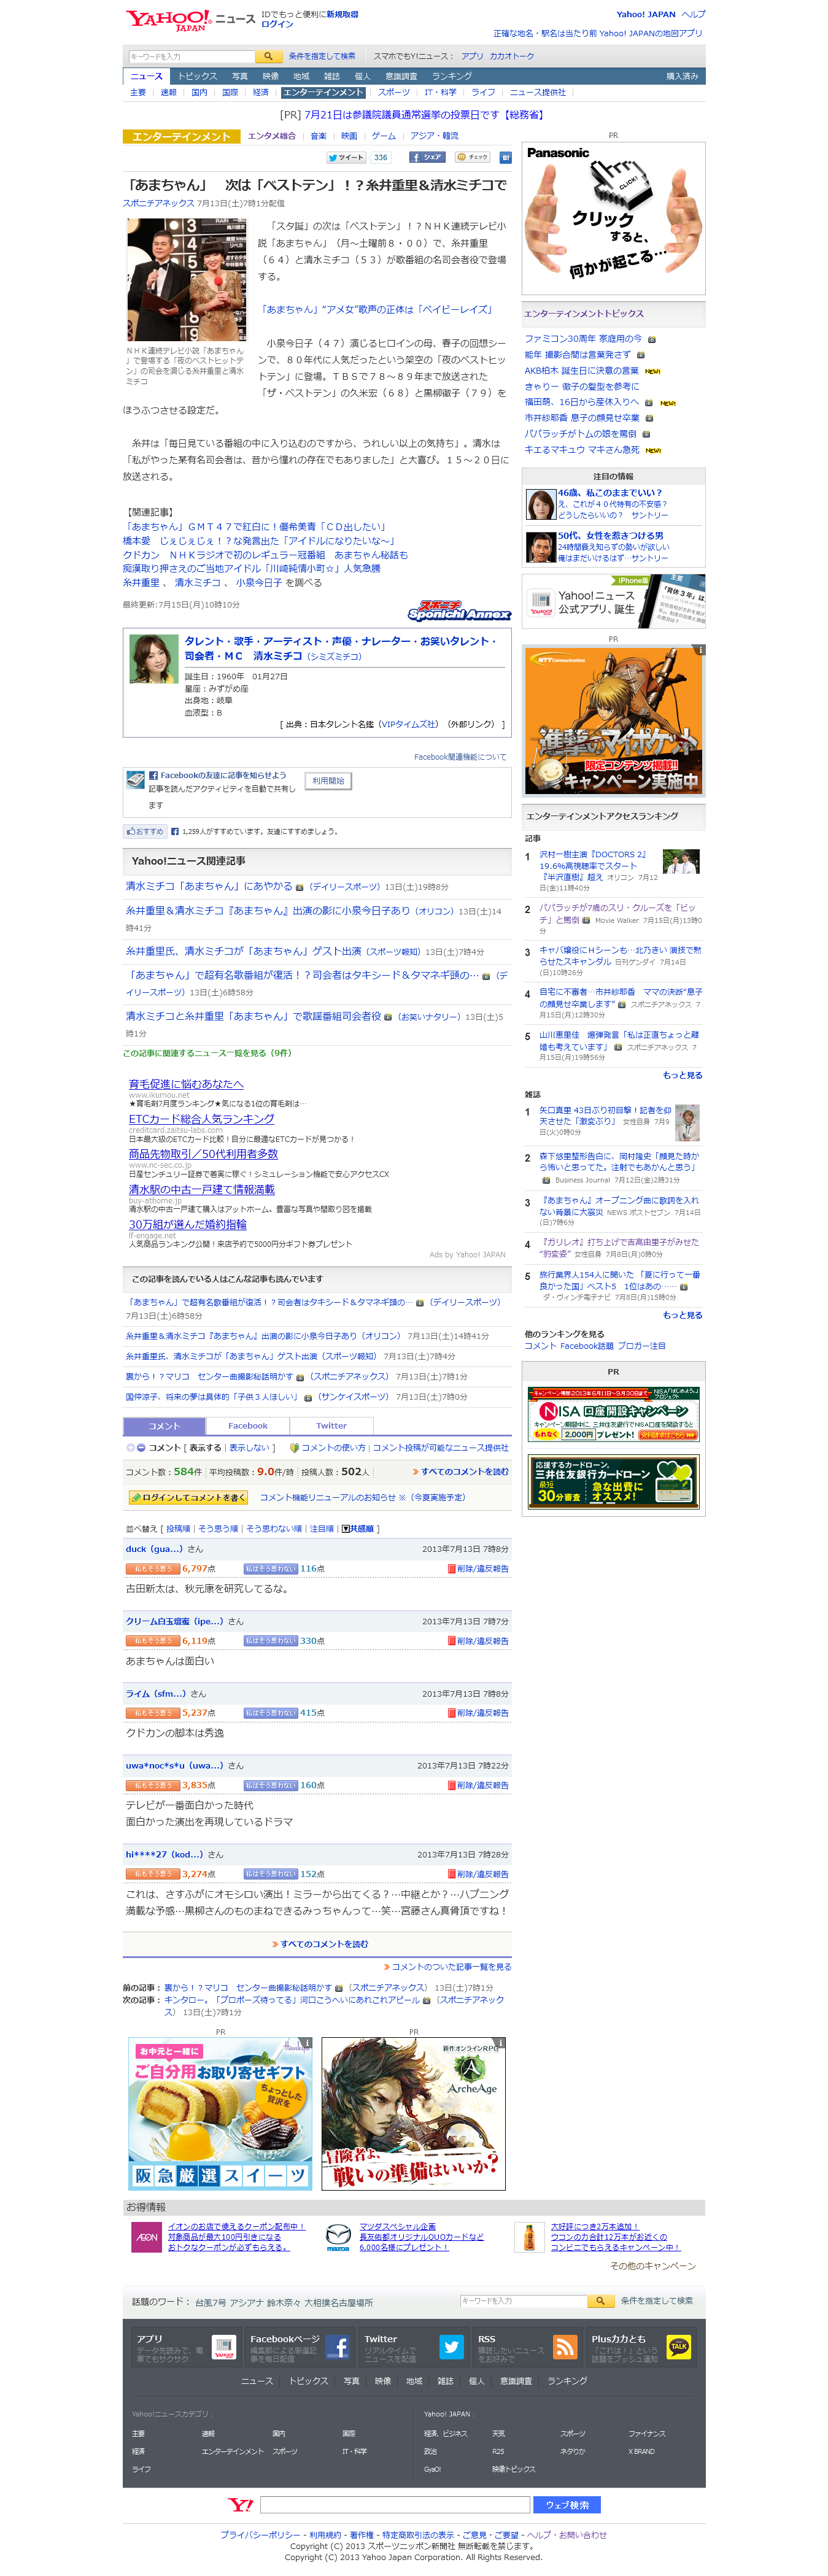
Task: Click the 清水ミチコ profile thumbnail photo
Action: point(154,659)
